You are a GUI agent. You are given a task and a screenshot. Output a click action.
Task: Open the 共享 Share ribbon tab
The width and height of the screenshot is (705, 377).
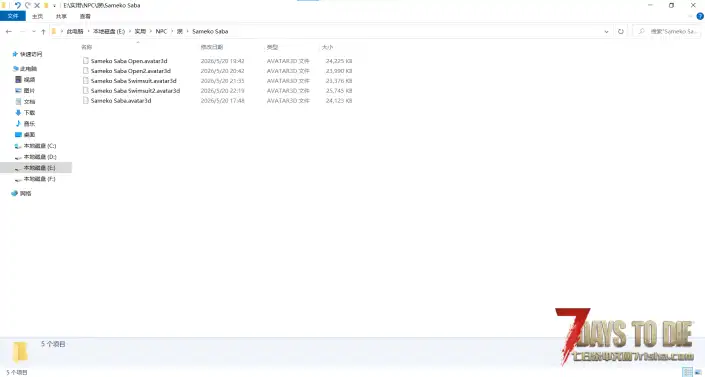tap(61, 16)
